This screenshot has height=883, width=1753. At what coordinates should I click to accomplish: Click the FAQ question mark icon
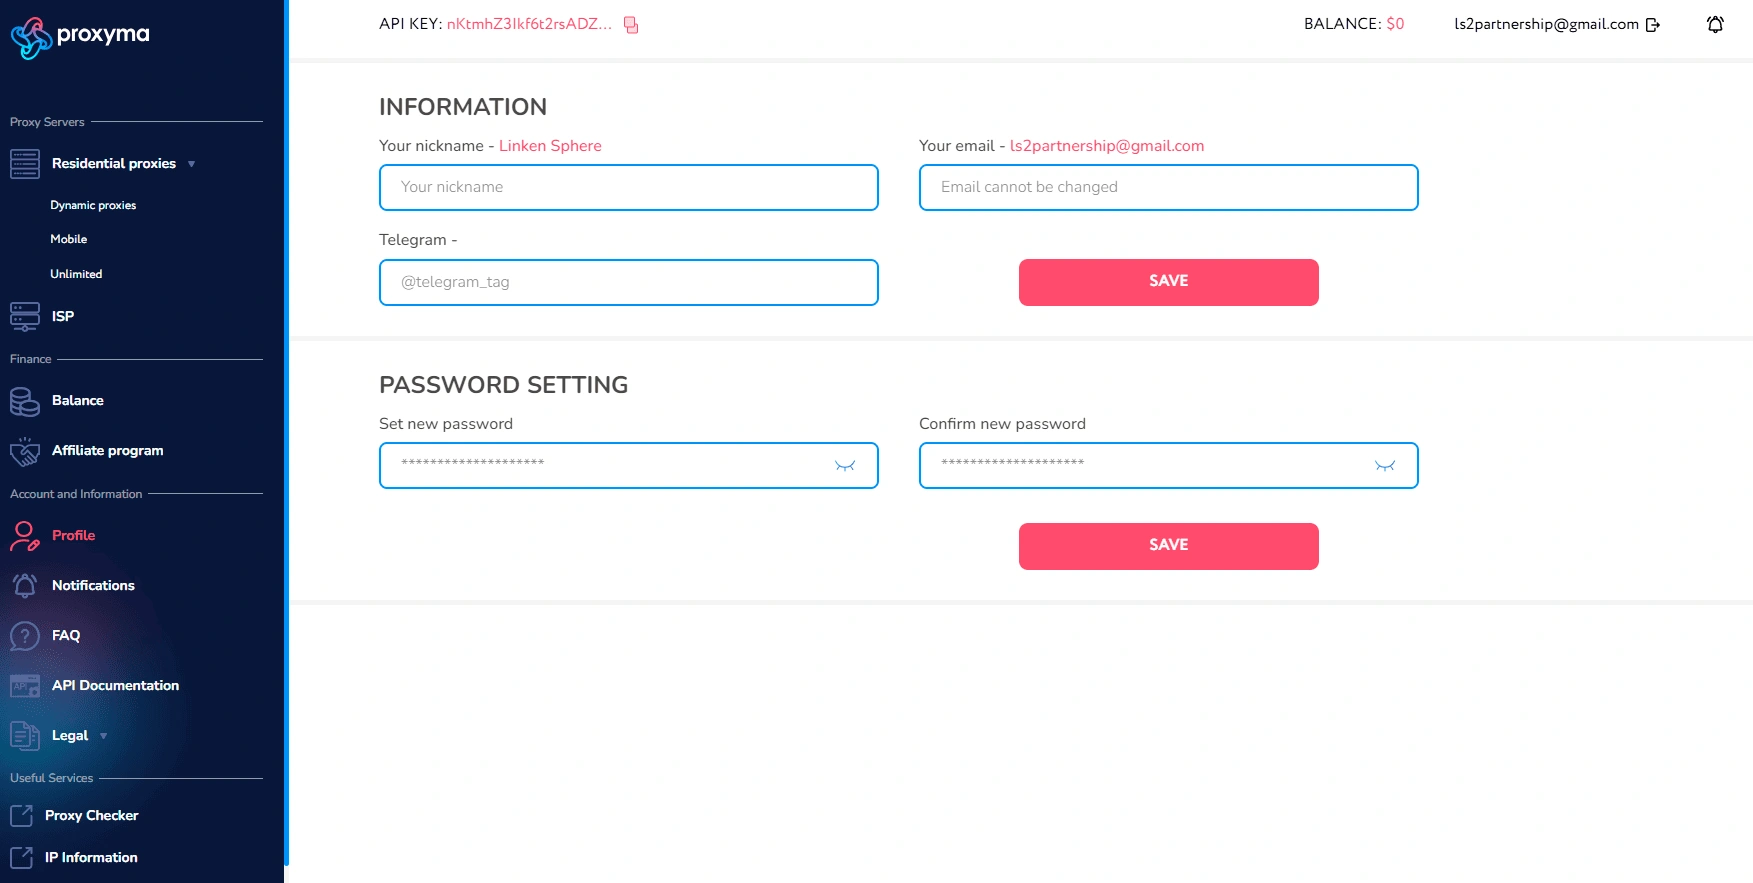click(25, 636)
